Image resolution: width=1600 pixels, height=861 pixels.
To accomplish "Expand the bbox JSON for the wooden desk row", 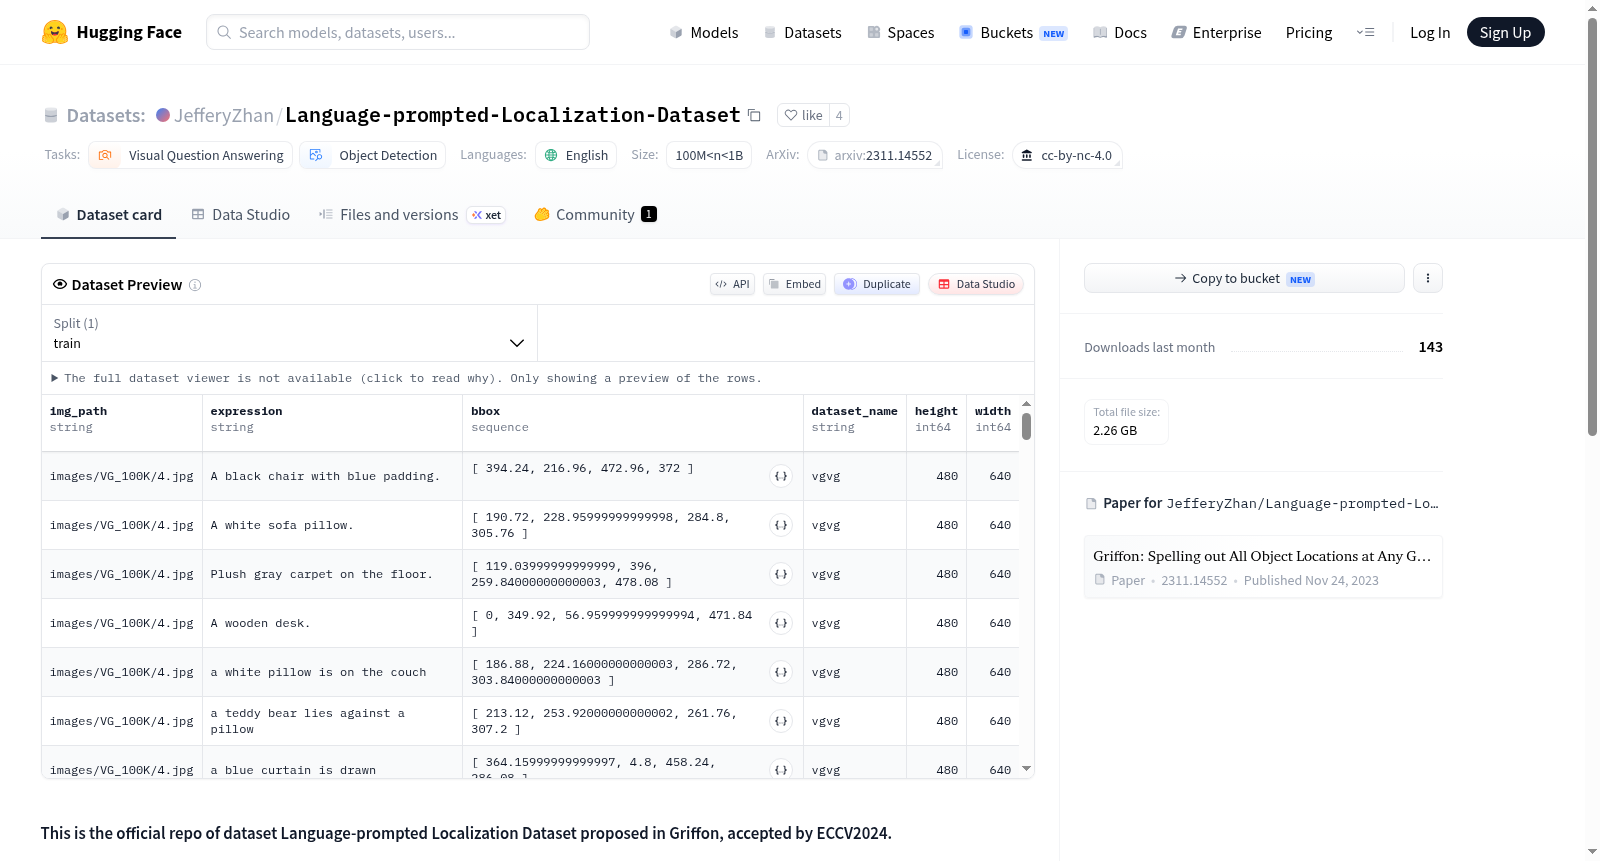I will click(x=781, y=623).
